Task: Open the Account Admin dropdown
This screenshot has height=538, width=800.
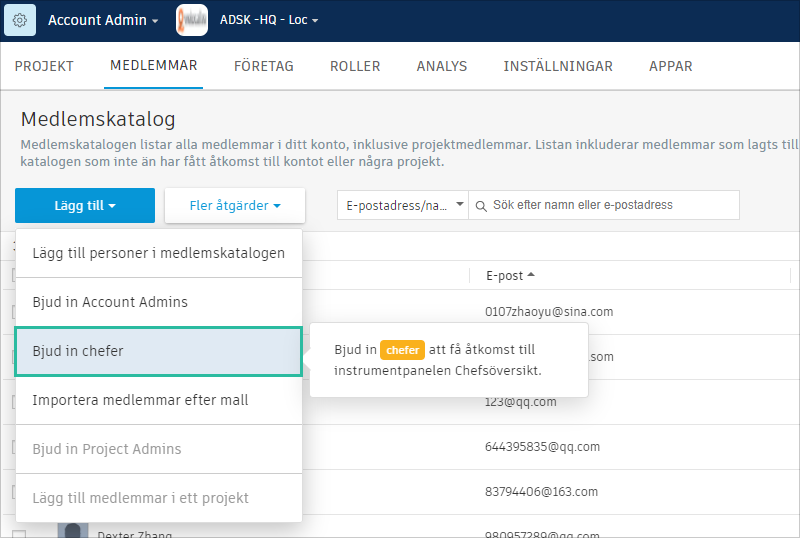Action: [x=103, y=20]
